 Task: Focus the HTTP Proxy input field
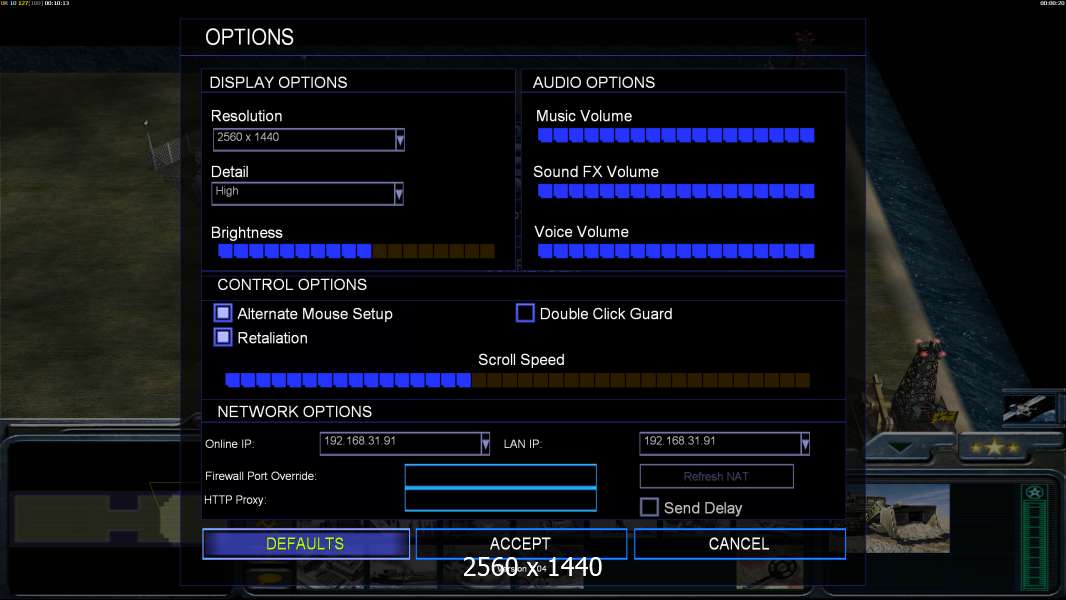[x=500, y=499]
